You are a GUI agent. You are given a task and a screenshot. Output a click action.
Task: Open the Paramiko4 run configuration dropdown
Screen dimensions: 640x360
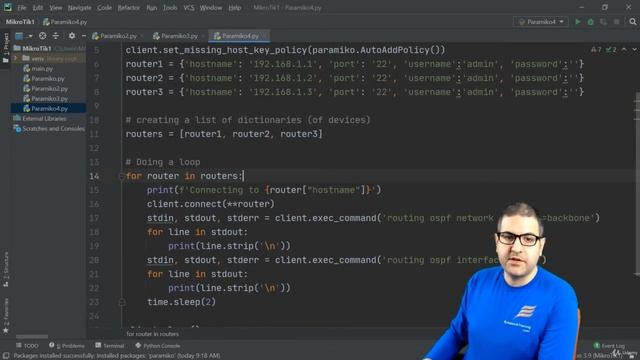point(541,22)
